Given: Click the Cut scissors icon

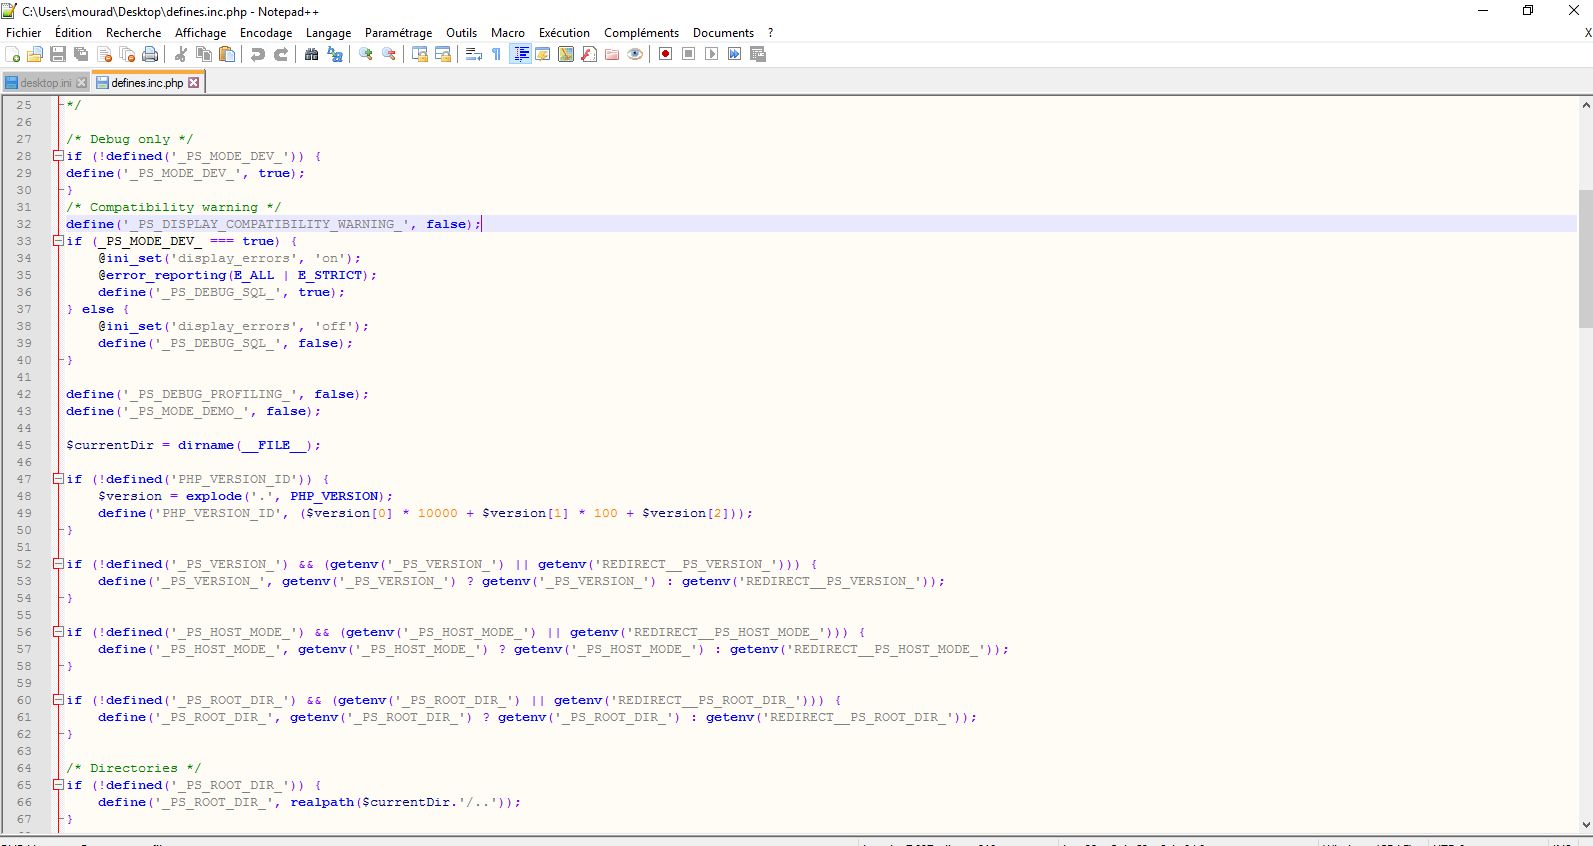Looking at the screenshot, I should [x=181, y=54].
